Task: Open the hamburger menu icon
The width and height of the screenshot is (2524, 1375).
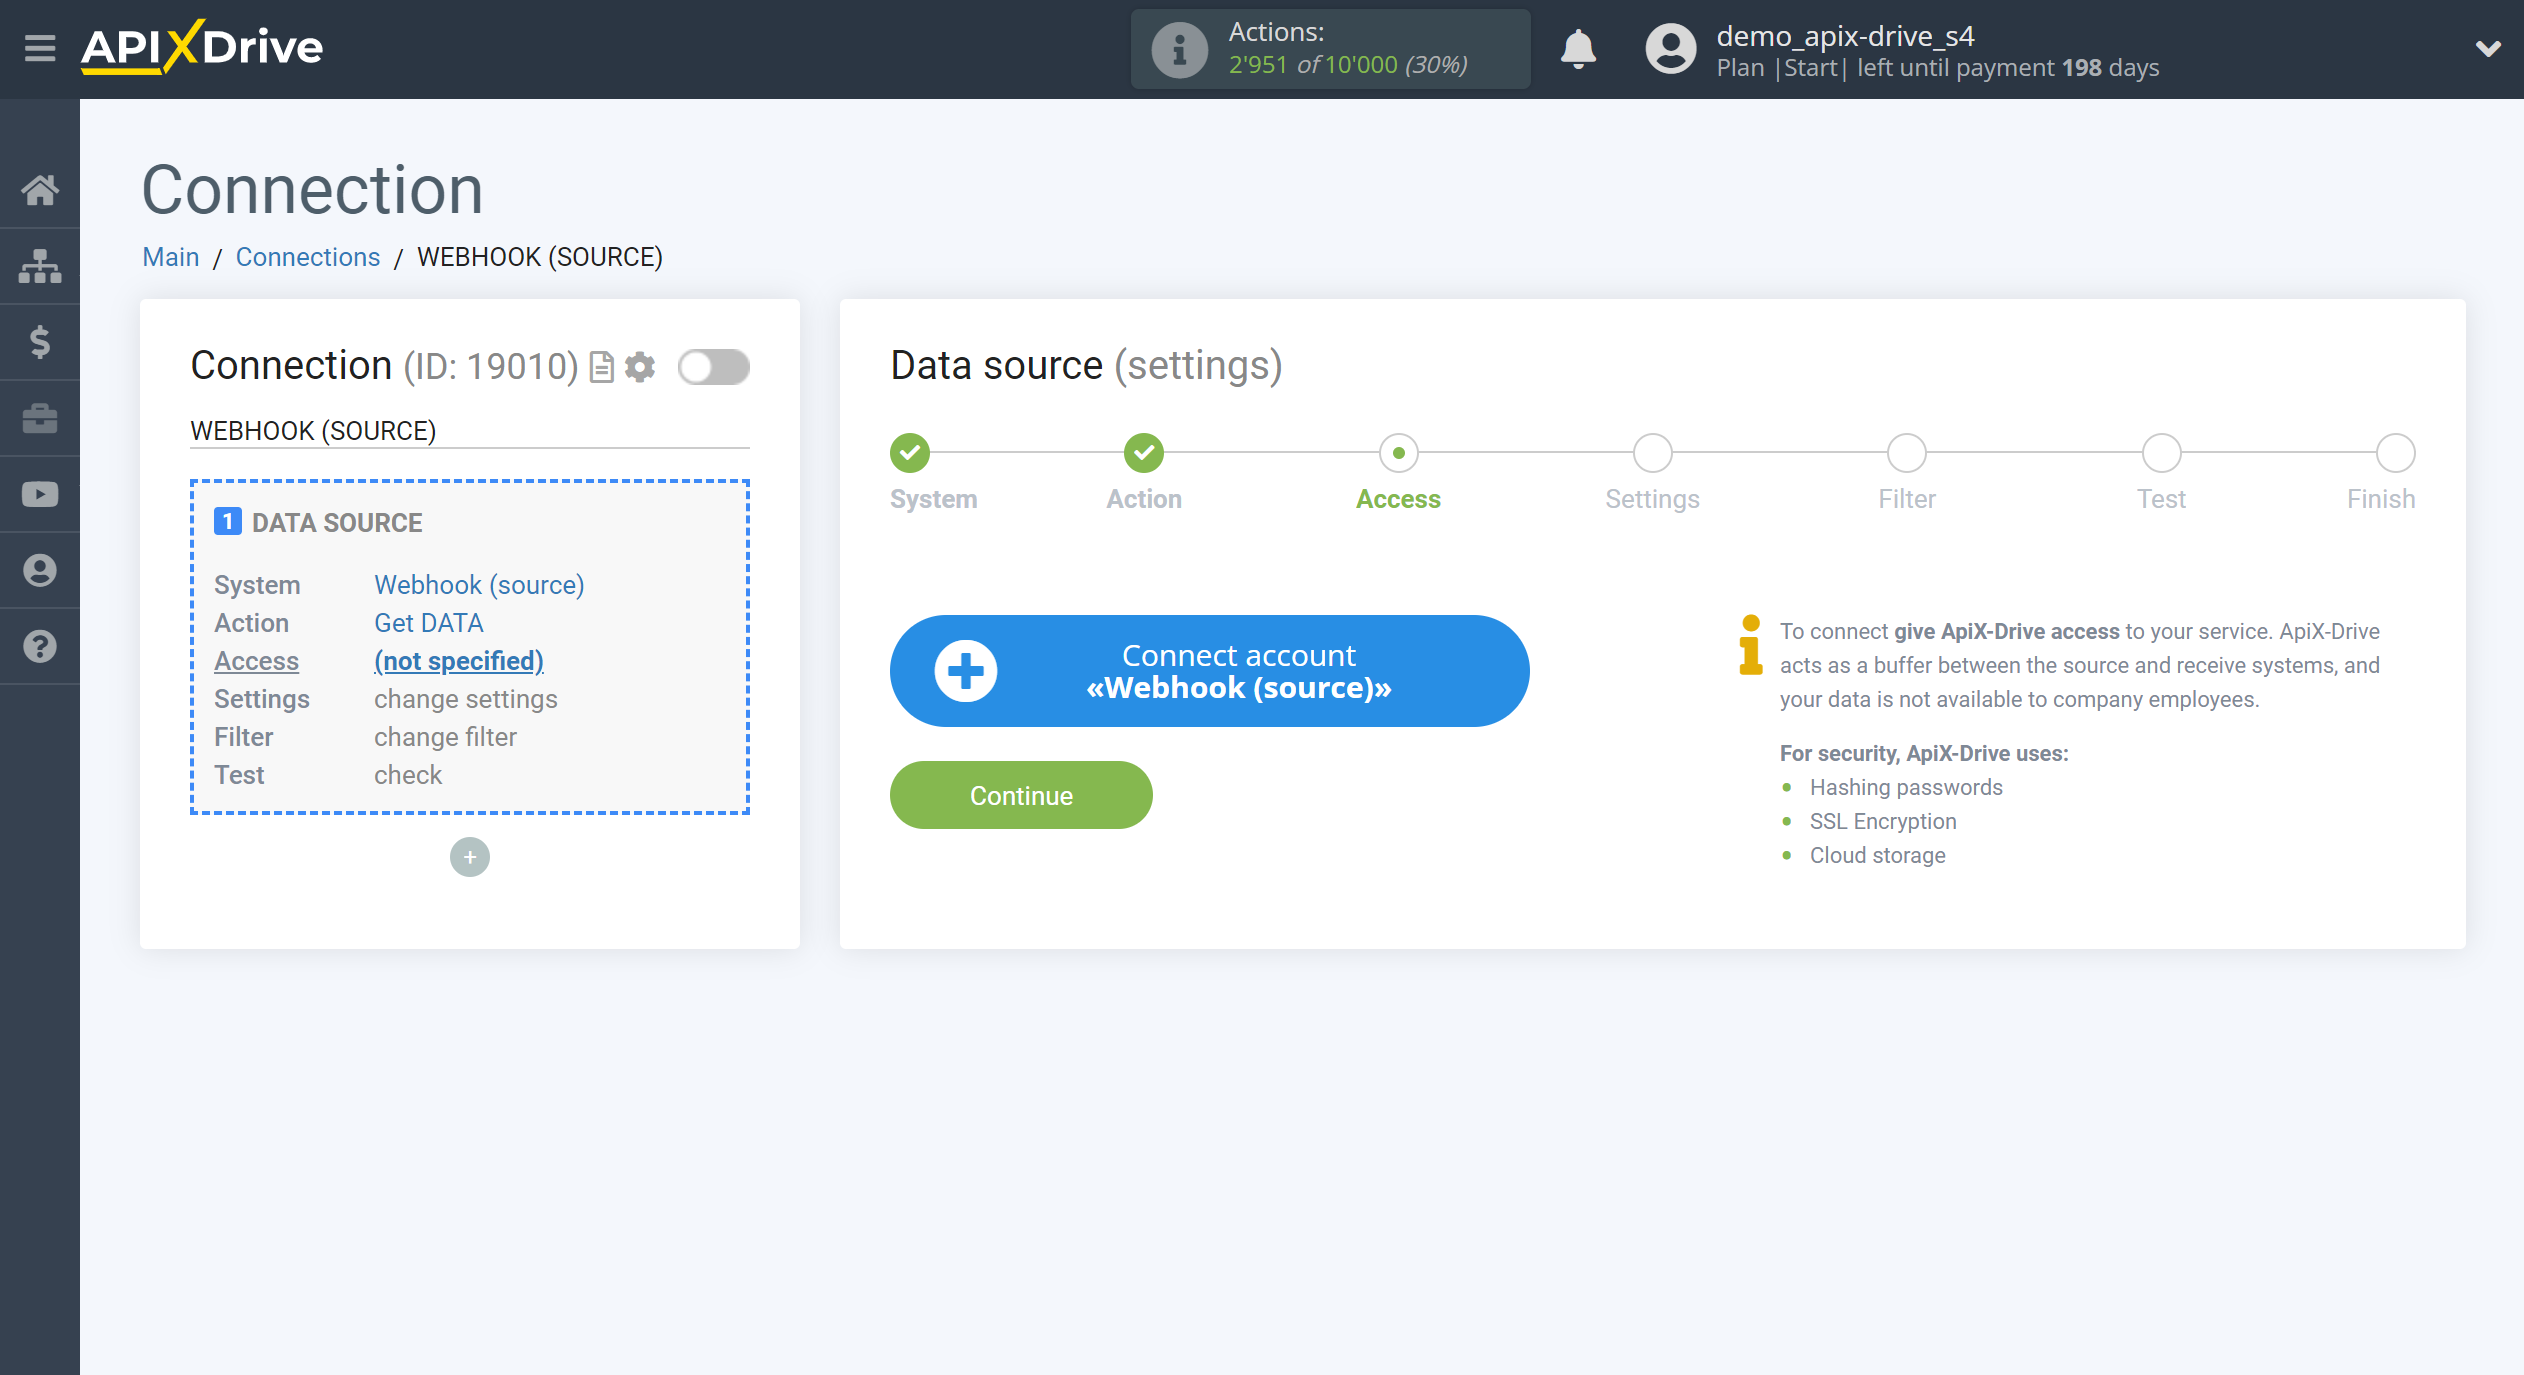Action: [40, 47]
